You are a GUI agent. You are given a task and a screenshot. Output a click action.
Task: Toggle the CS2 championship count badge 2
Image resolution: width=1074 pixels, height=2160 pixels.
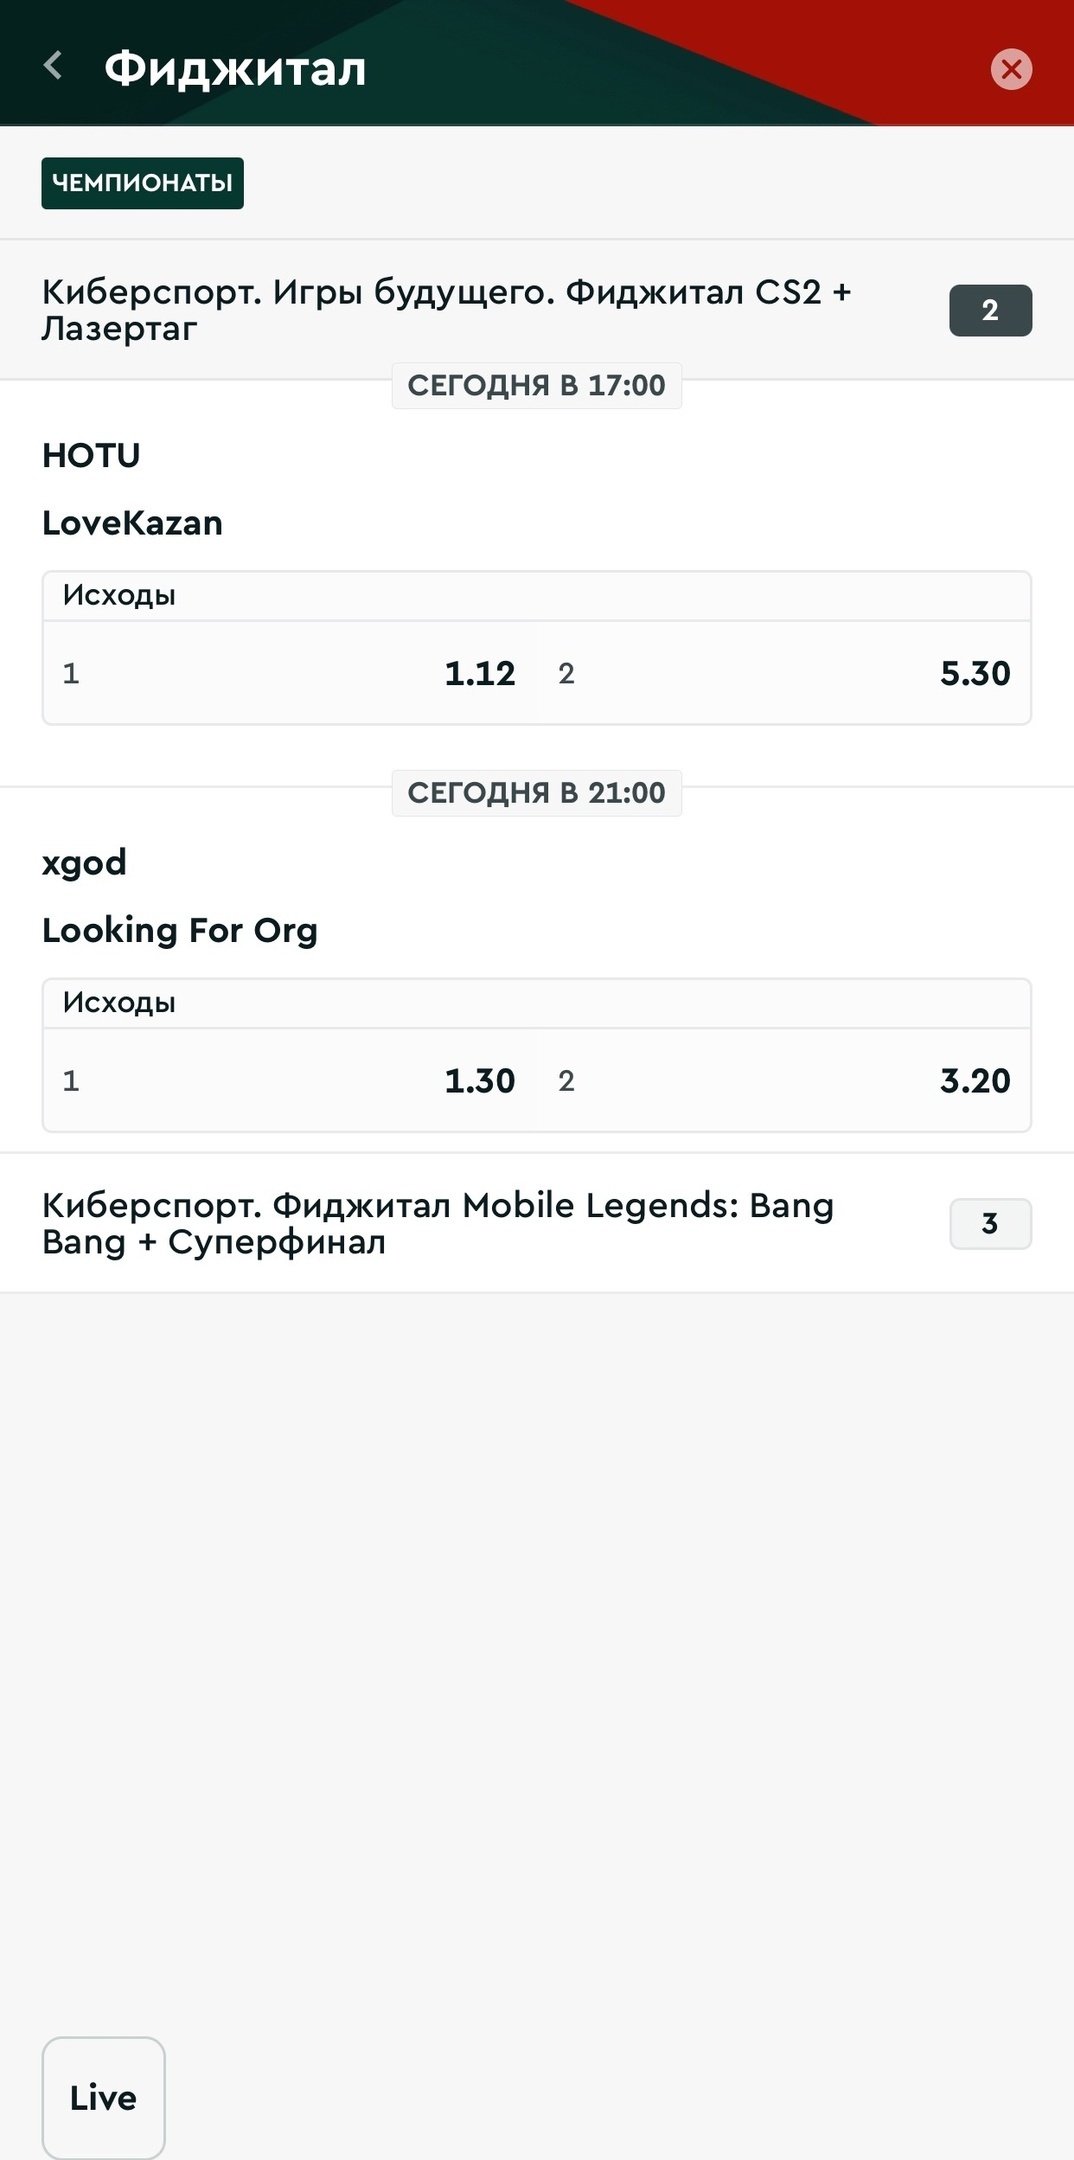pyautogui.click(x=990, y=310)
